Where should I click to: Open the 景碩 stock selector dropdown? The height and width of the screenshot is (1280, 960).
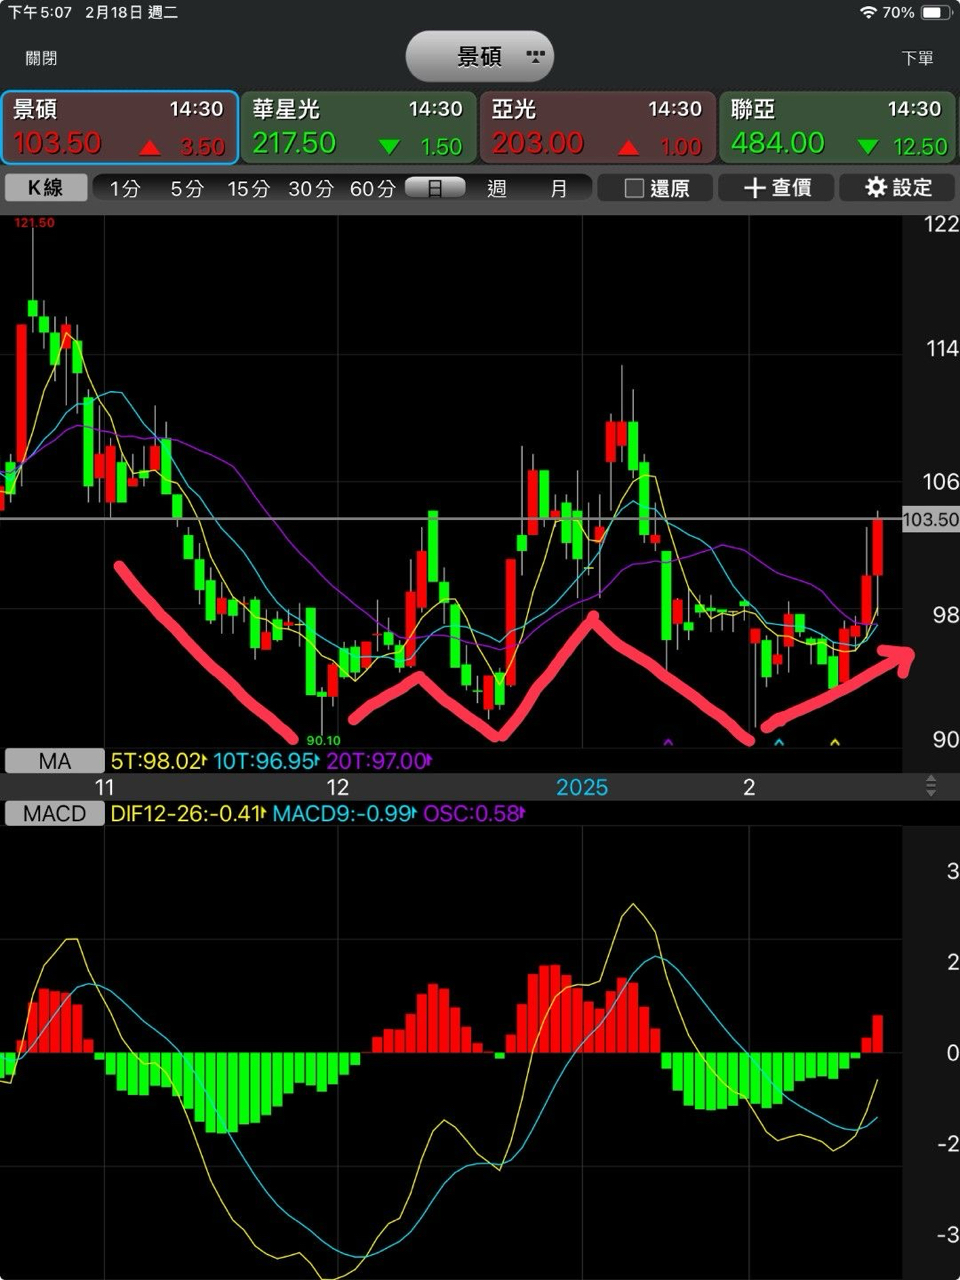point(480,57)
